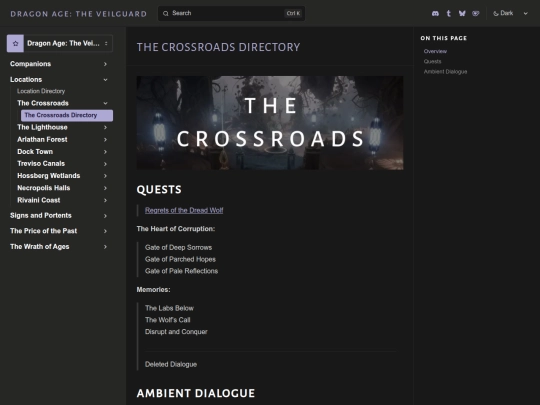Click THE CROSSROADS DIRECTORY page title
This screenshot has height=405, width=540.
tap(218, 47)
